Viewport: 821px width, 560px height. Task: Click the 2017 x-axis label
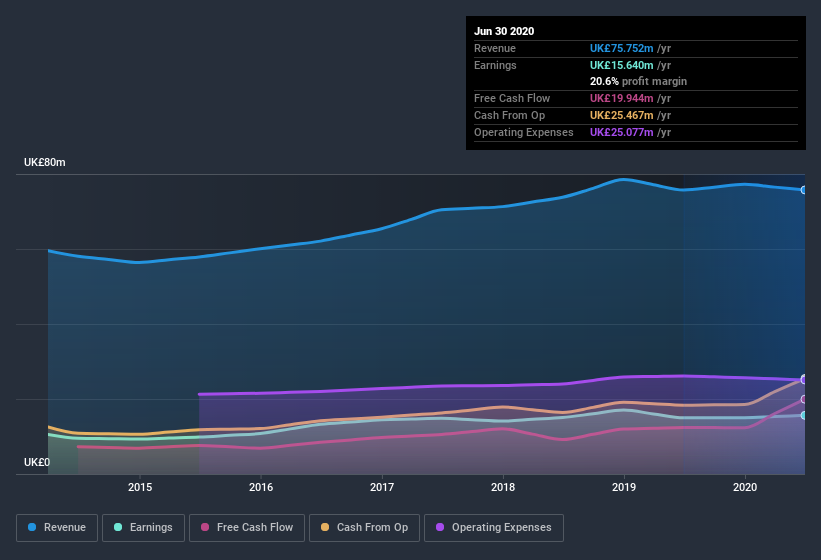(x=381, y=487)
